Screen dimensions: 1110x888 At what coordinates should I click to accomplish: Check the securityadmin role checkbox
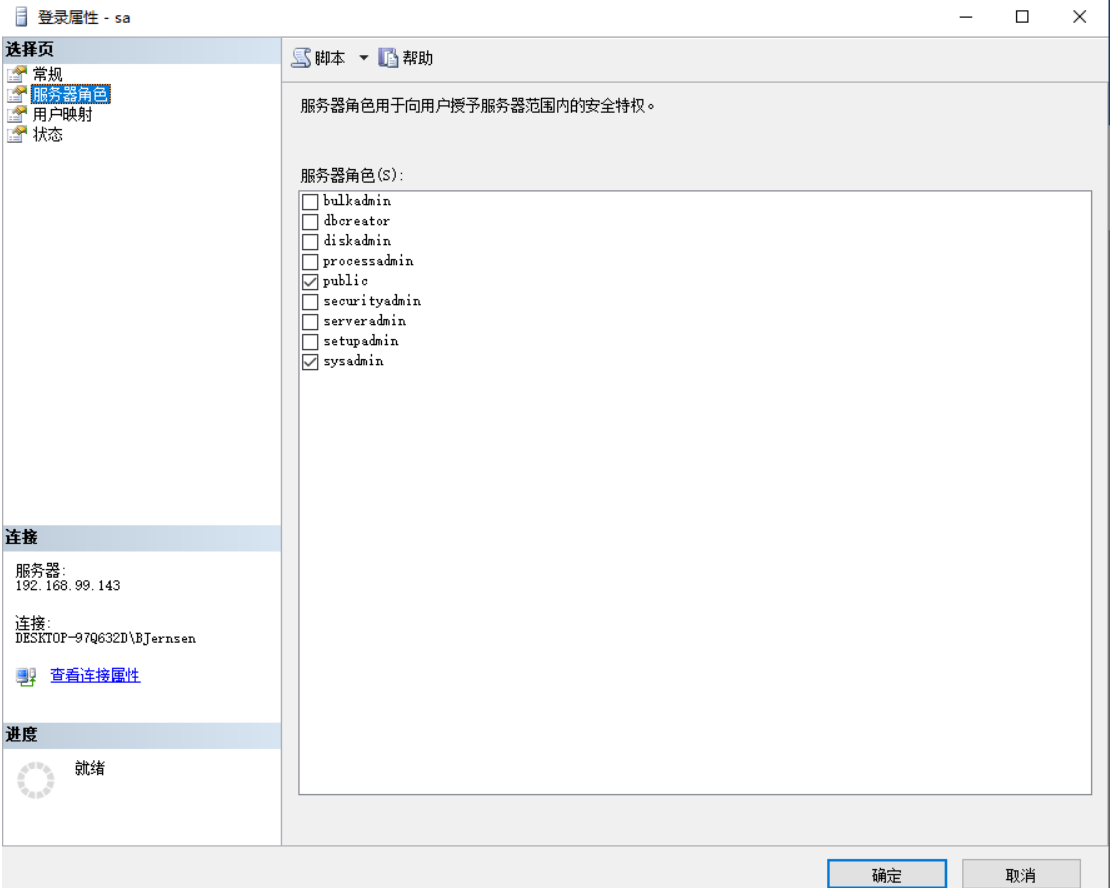(310, 302)
